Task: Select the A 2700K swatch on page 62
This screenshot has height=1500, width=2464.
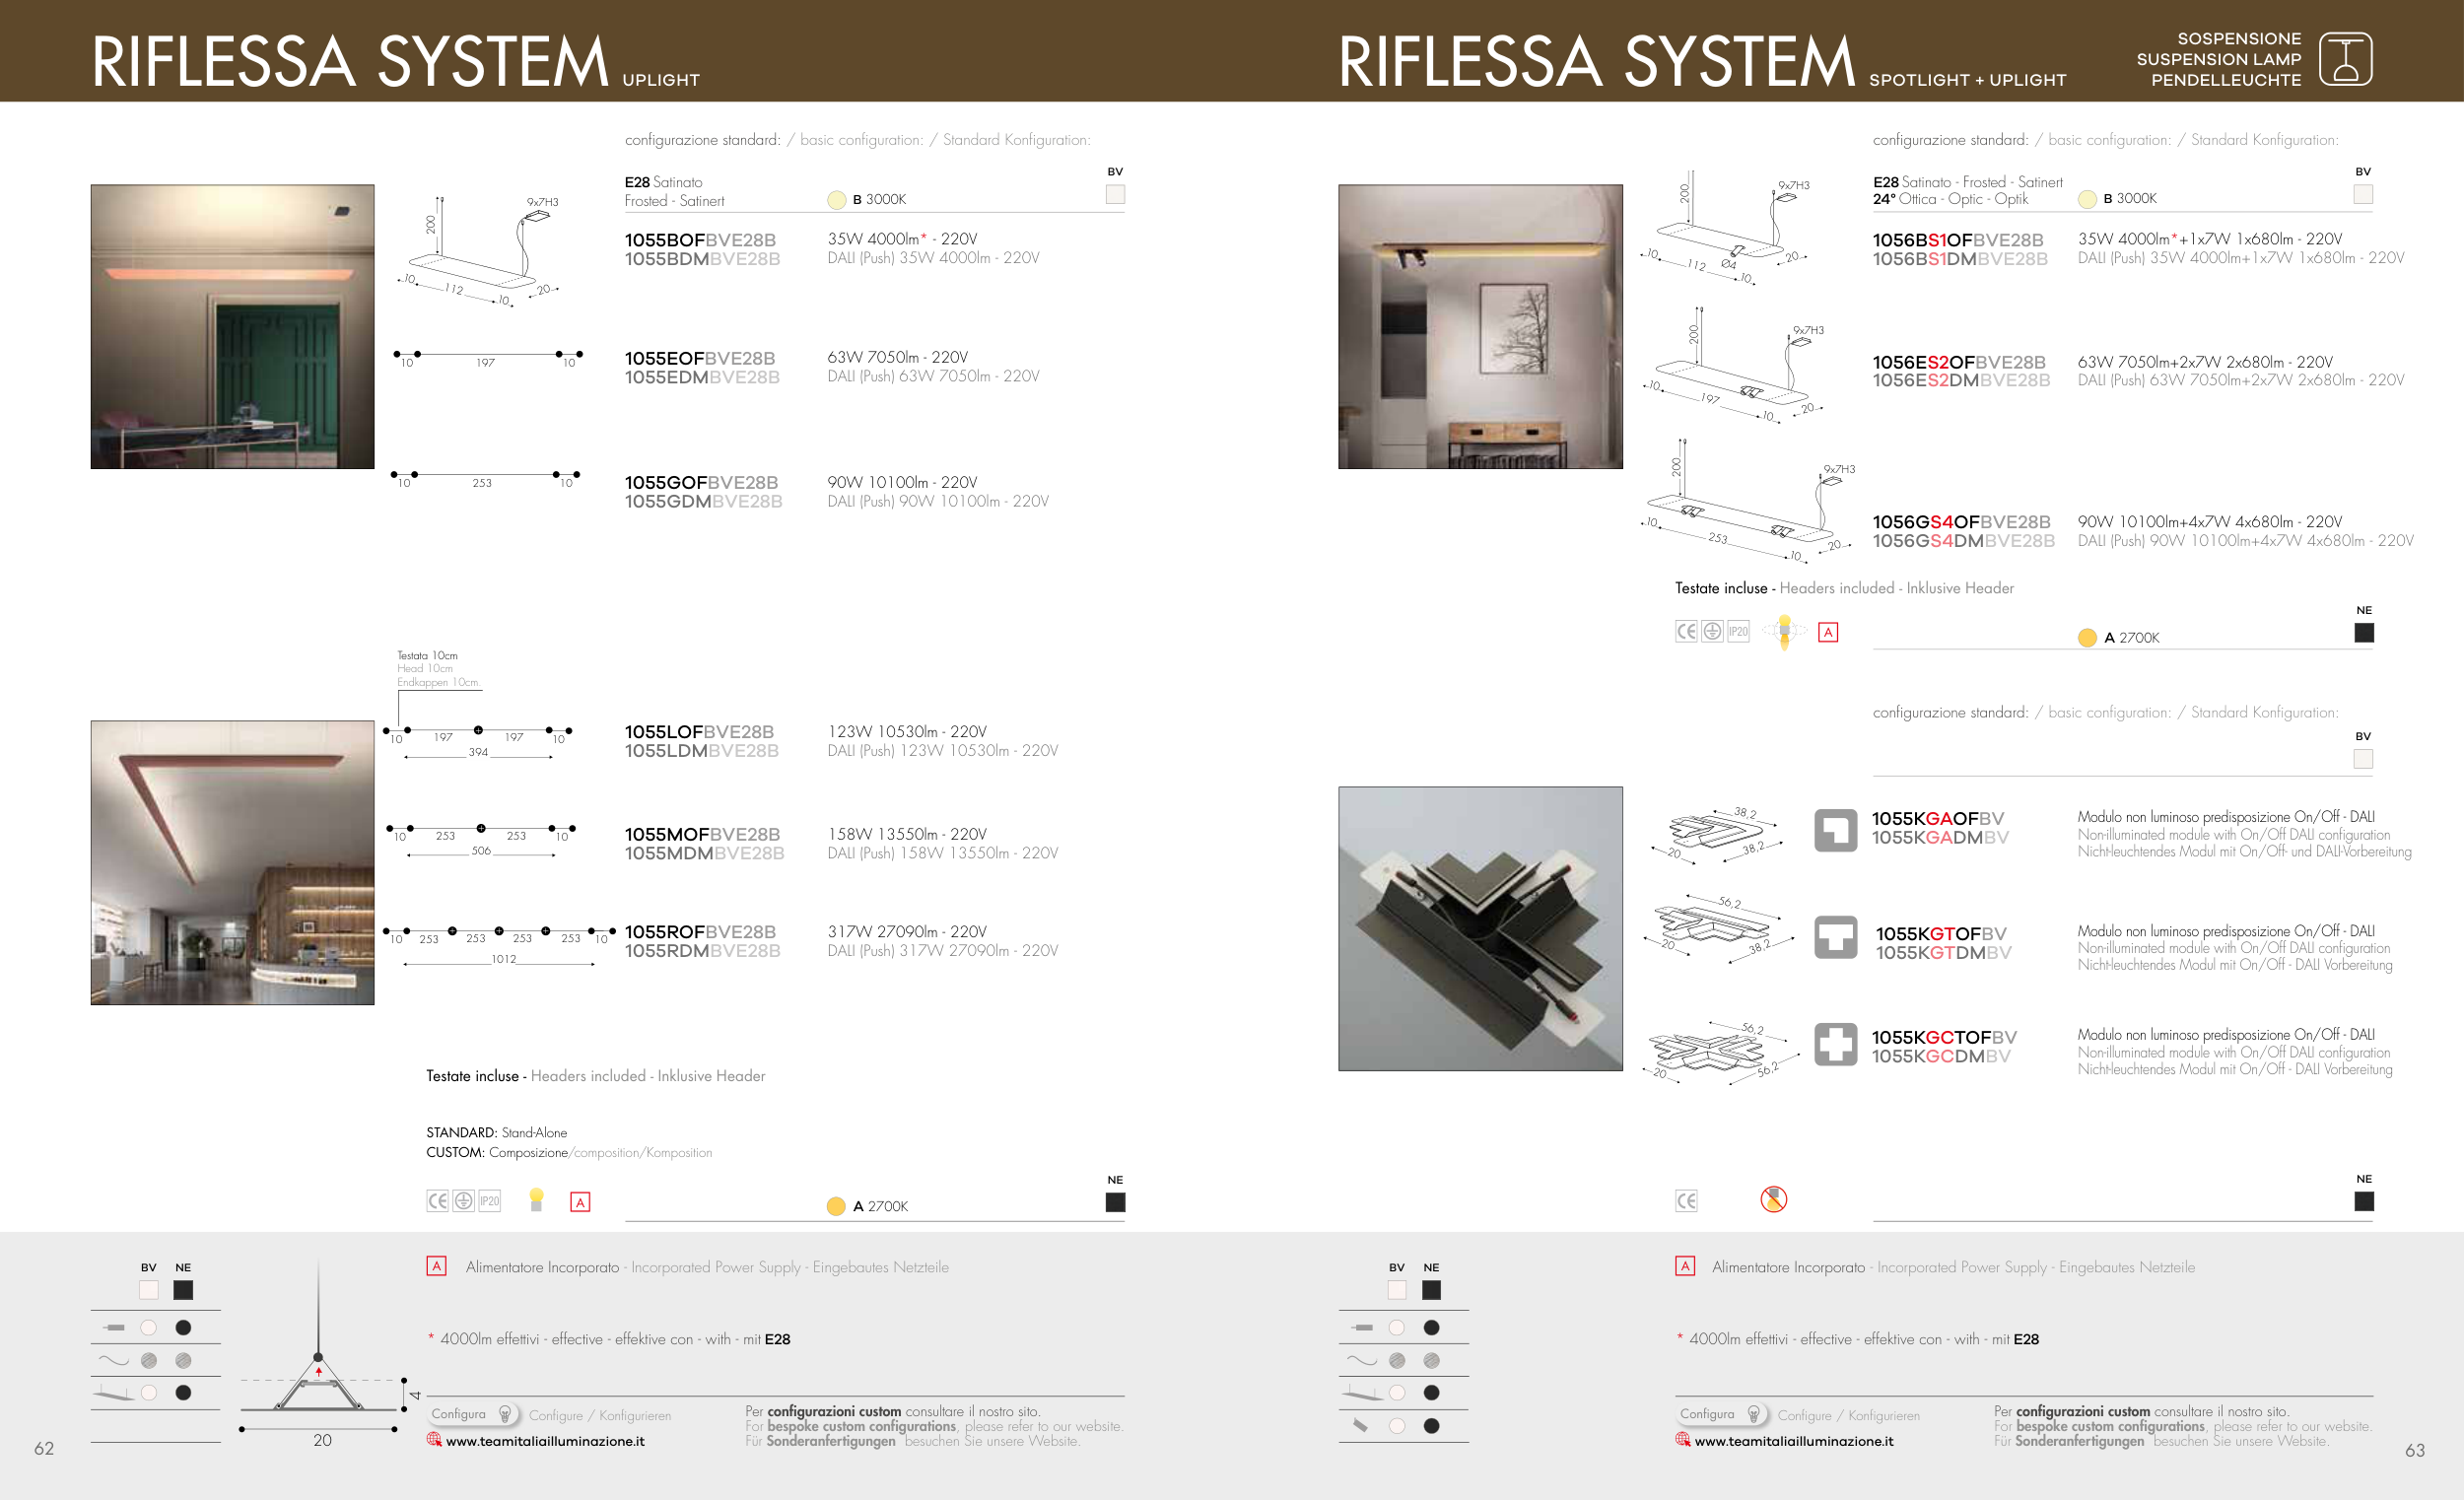Action: (836, 1206)
